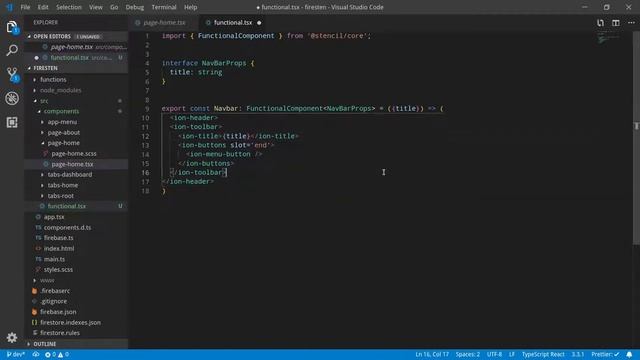Click the Prettier status item
640x360 pixels.
tap(605, 354)
